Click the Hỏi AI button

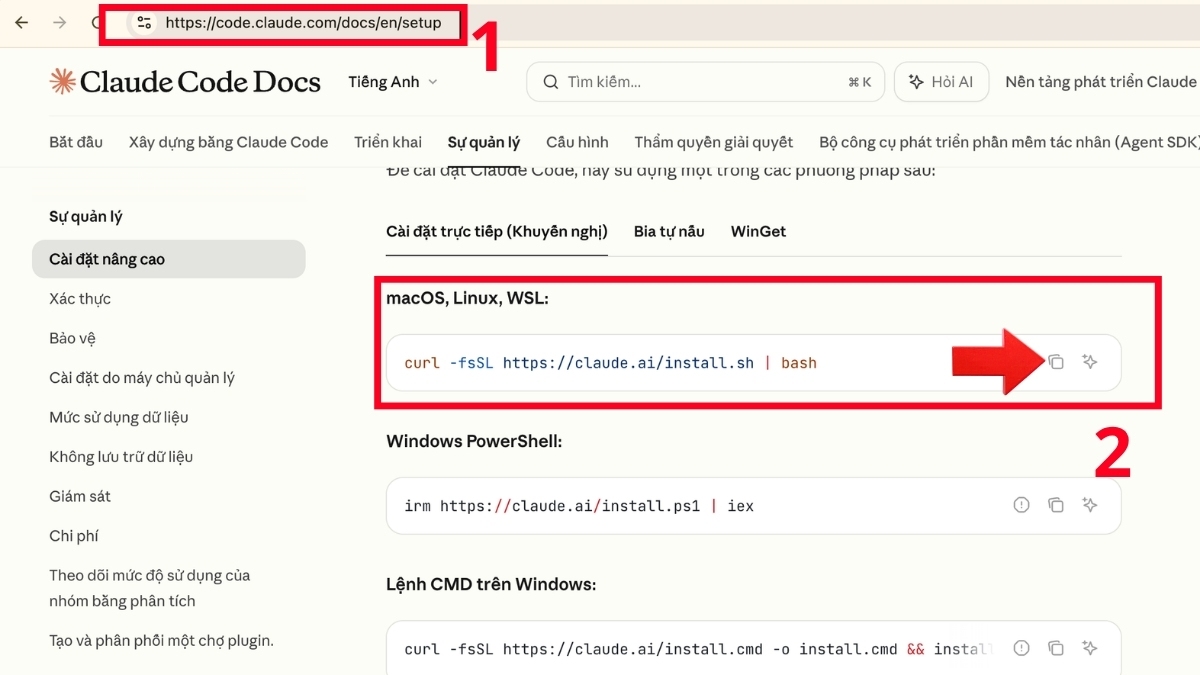pyautogui.click(x=941, y=82)
